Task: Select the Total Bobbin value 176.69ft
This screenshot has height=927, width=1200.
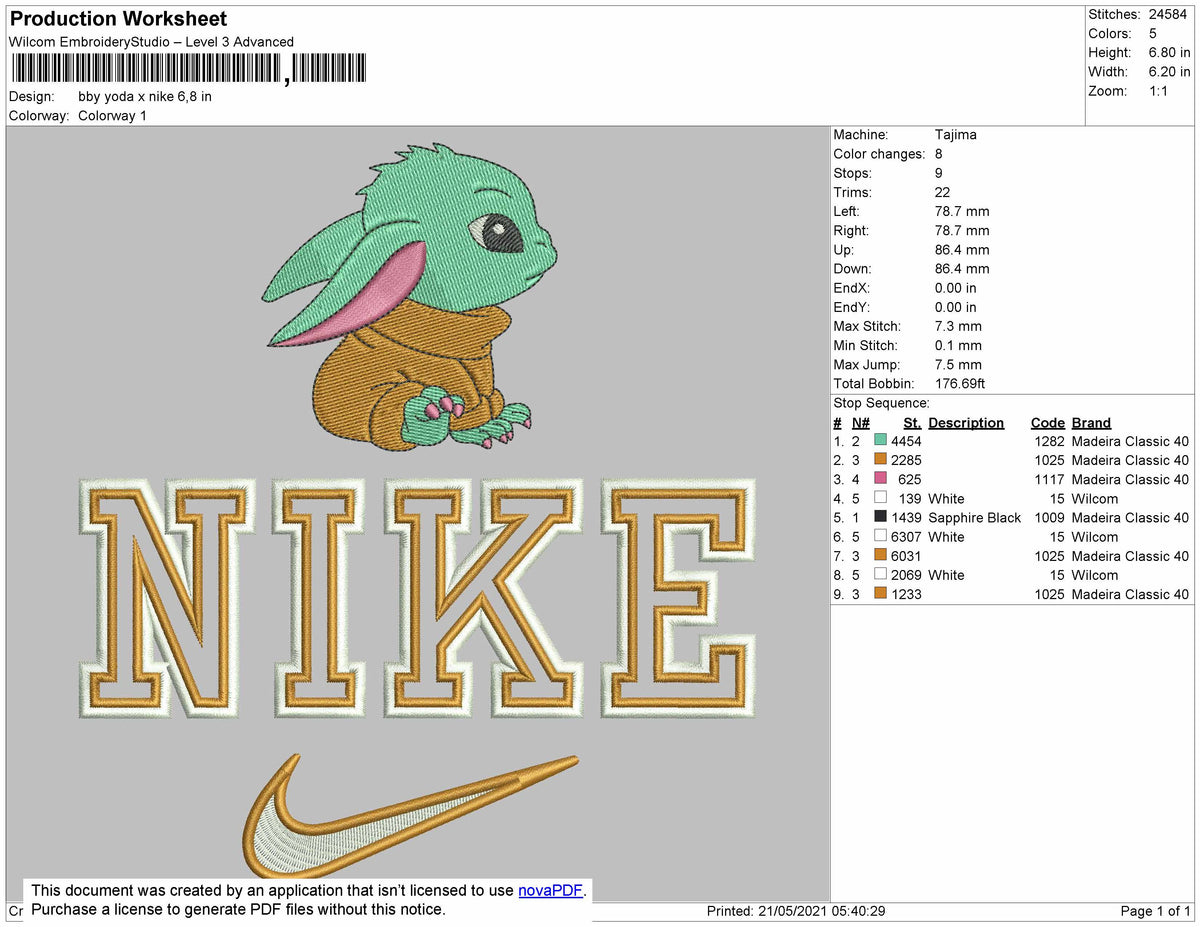Action: [x=960, y=384]
